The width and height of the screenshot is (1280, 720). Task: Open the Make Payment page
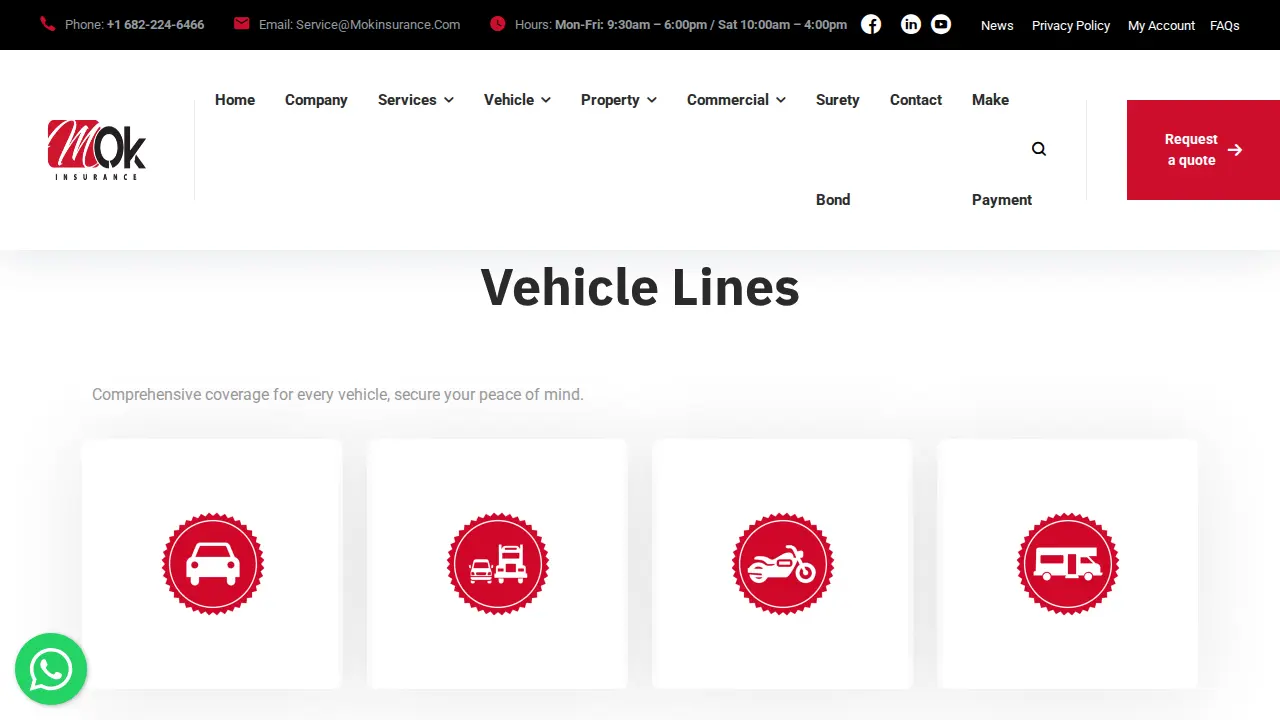(x=1001, y=149)
